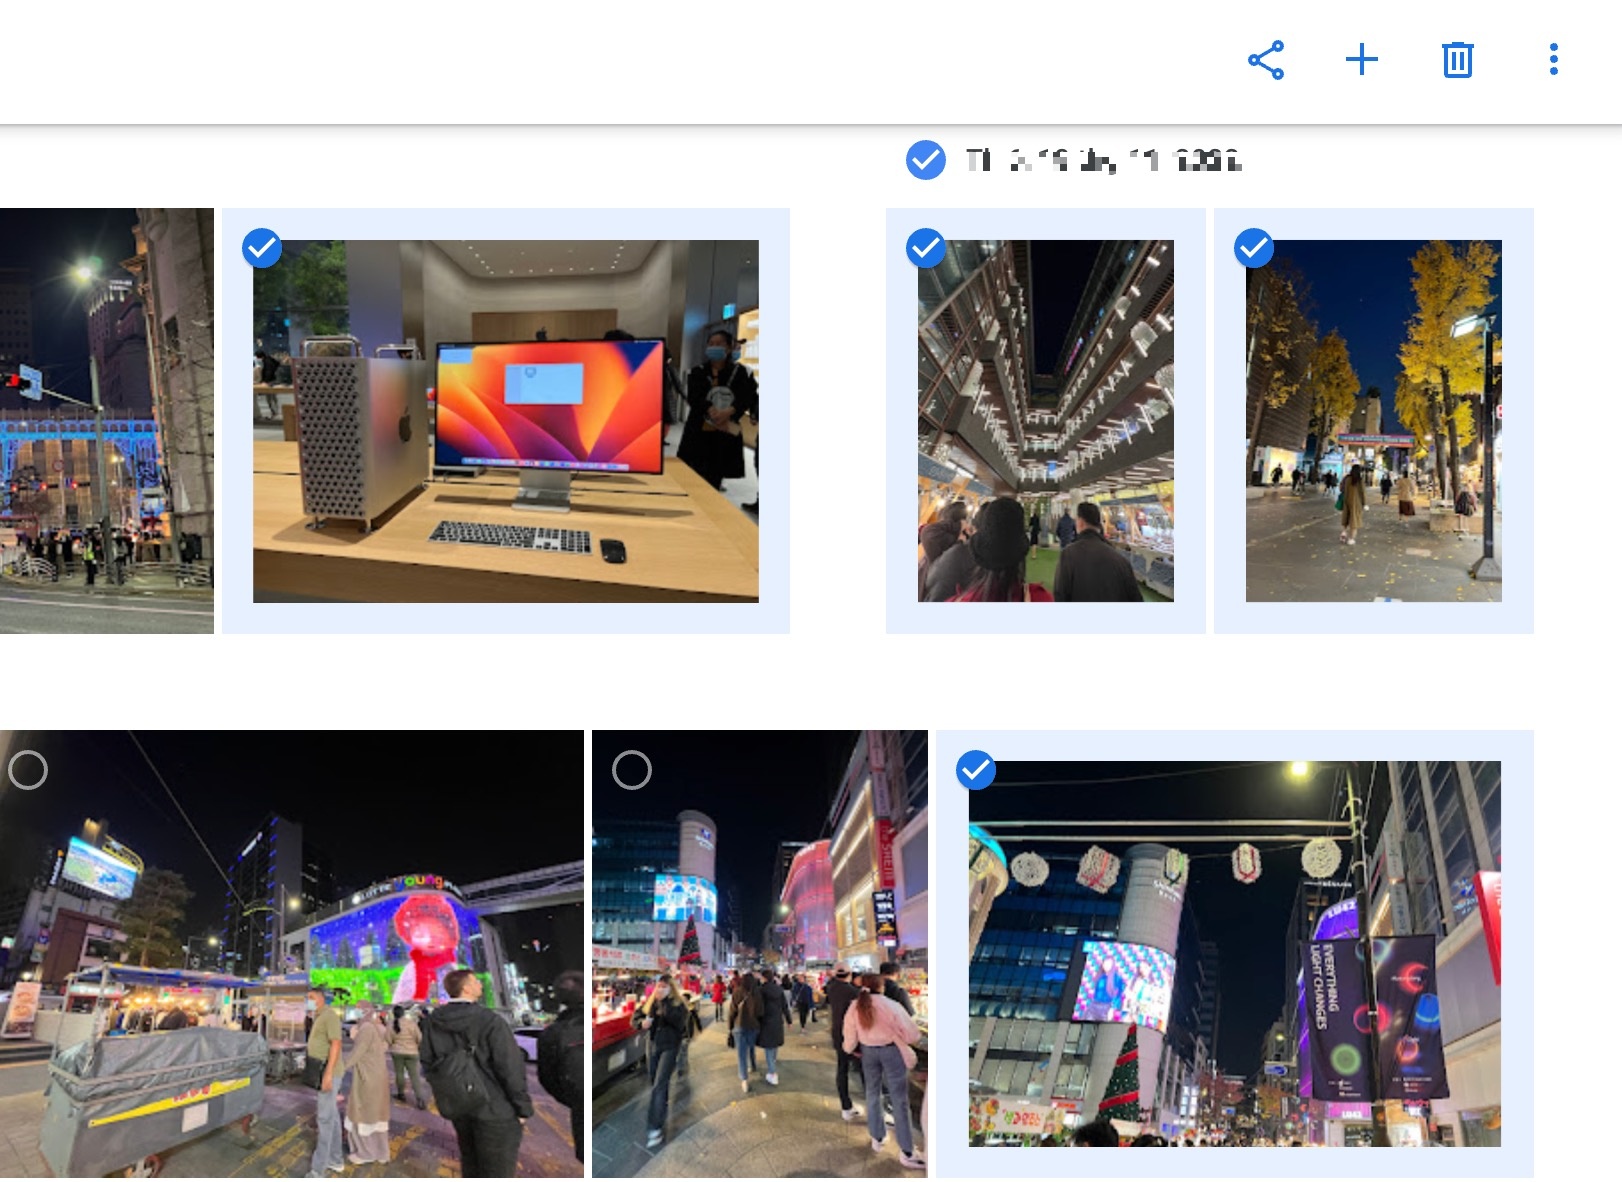Viewport: 1622px width, 1182px height.
Task: Click the share icon in the toolbar
Action: tap(1268, 62)
